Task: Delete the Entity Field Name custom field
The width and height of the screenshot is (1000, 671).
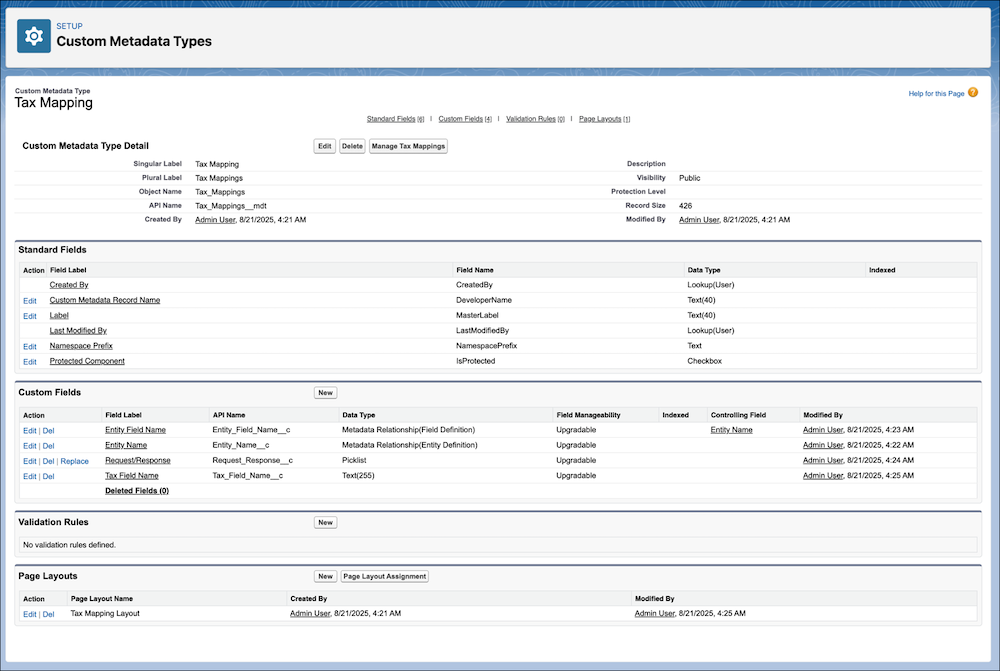Action: (48, 431)
